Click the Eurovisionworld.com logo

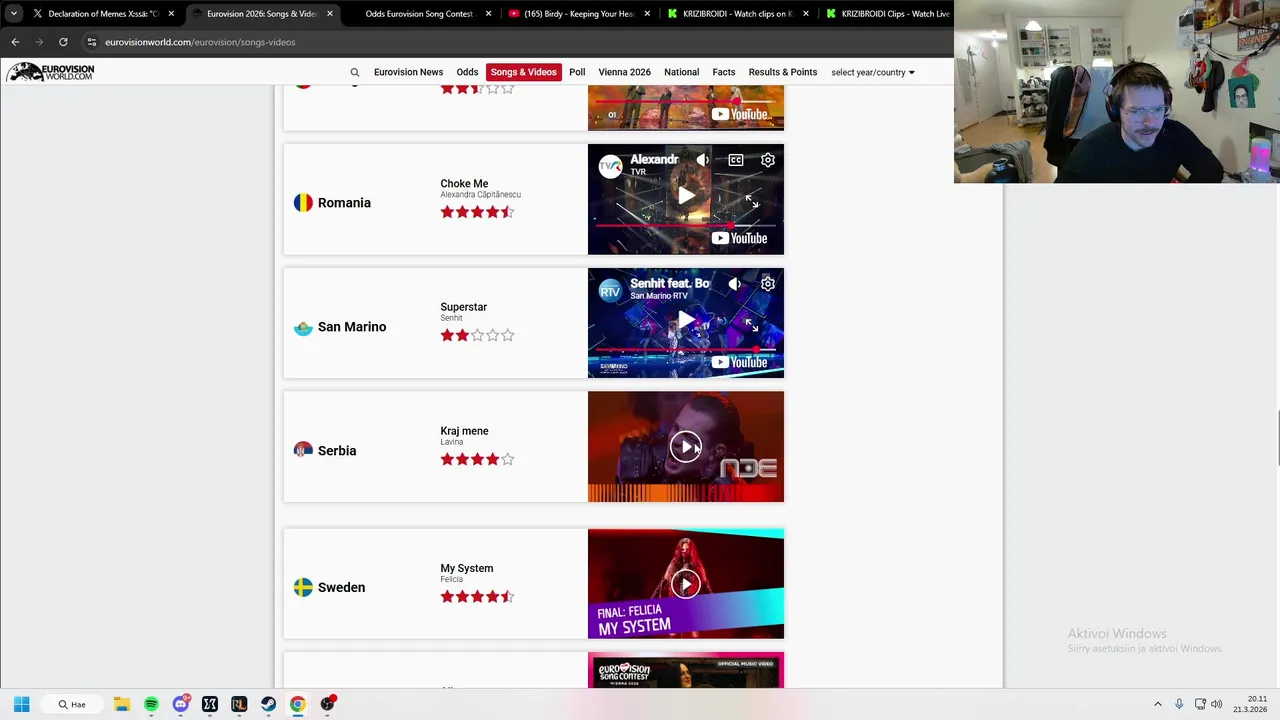tap(50, 72)
